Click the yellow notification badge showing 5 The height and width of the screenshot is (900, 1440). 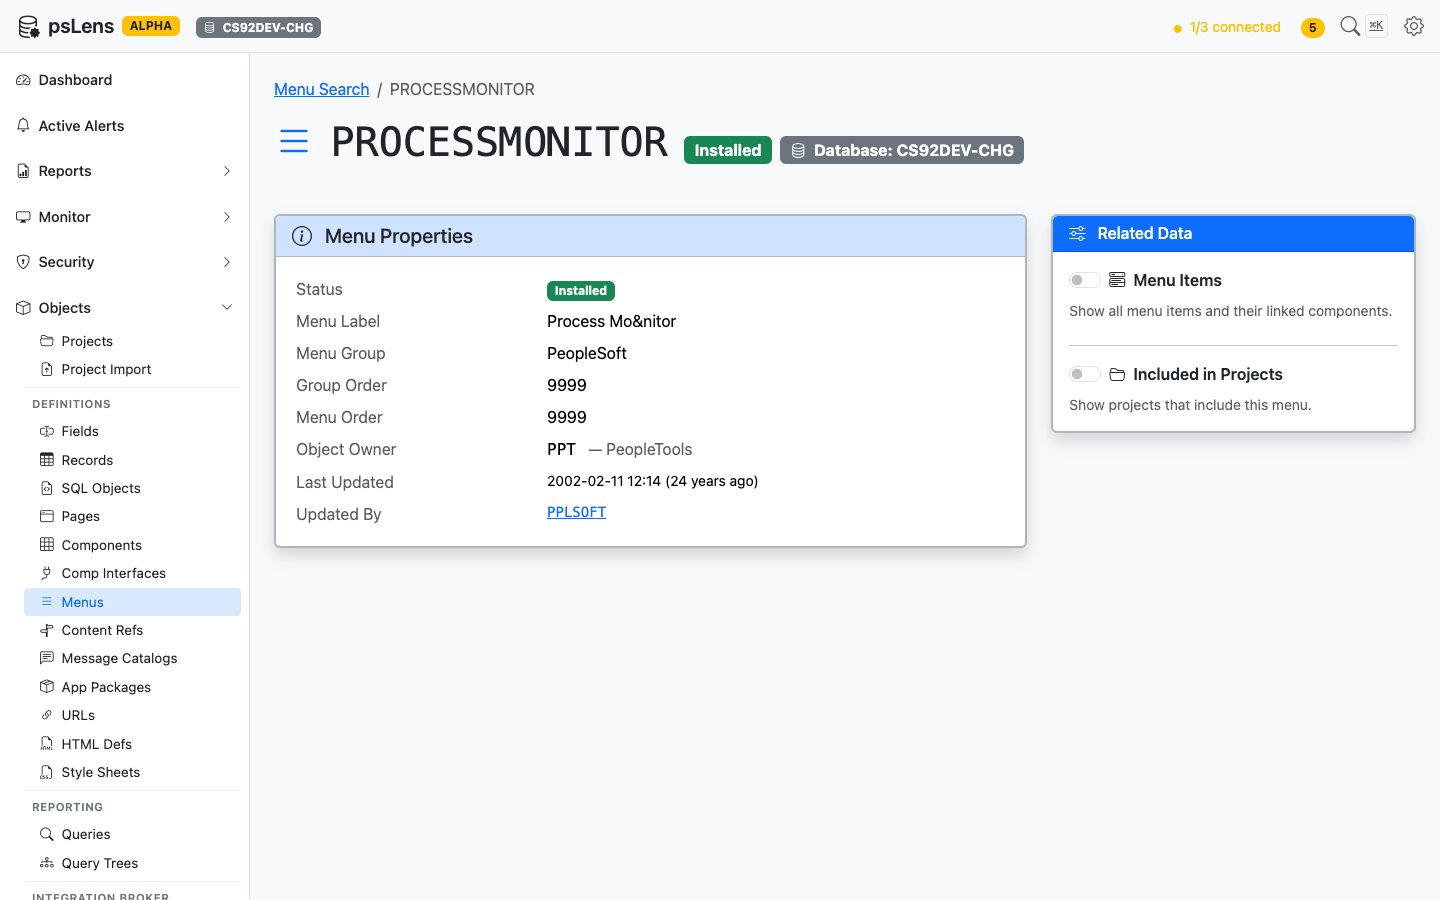click(1312, 27)
